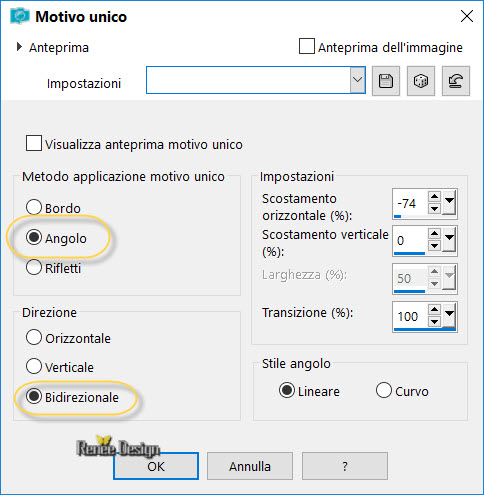Confirm settings with the OK button
This screenshot has height=495, width=484.
click(x=156, y=466)
